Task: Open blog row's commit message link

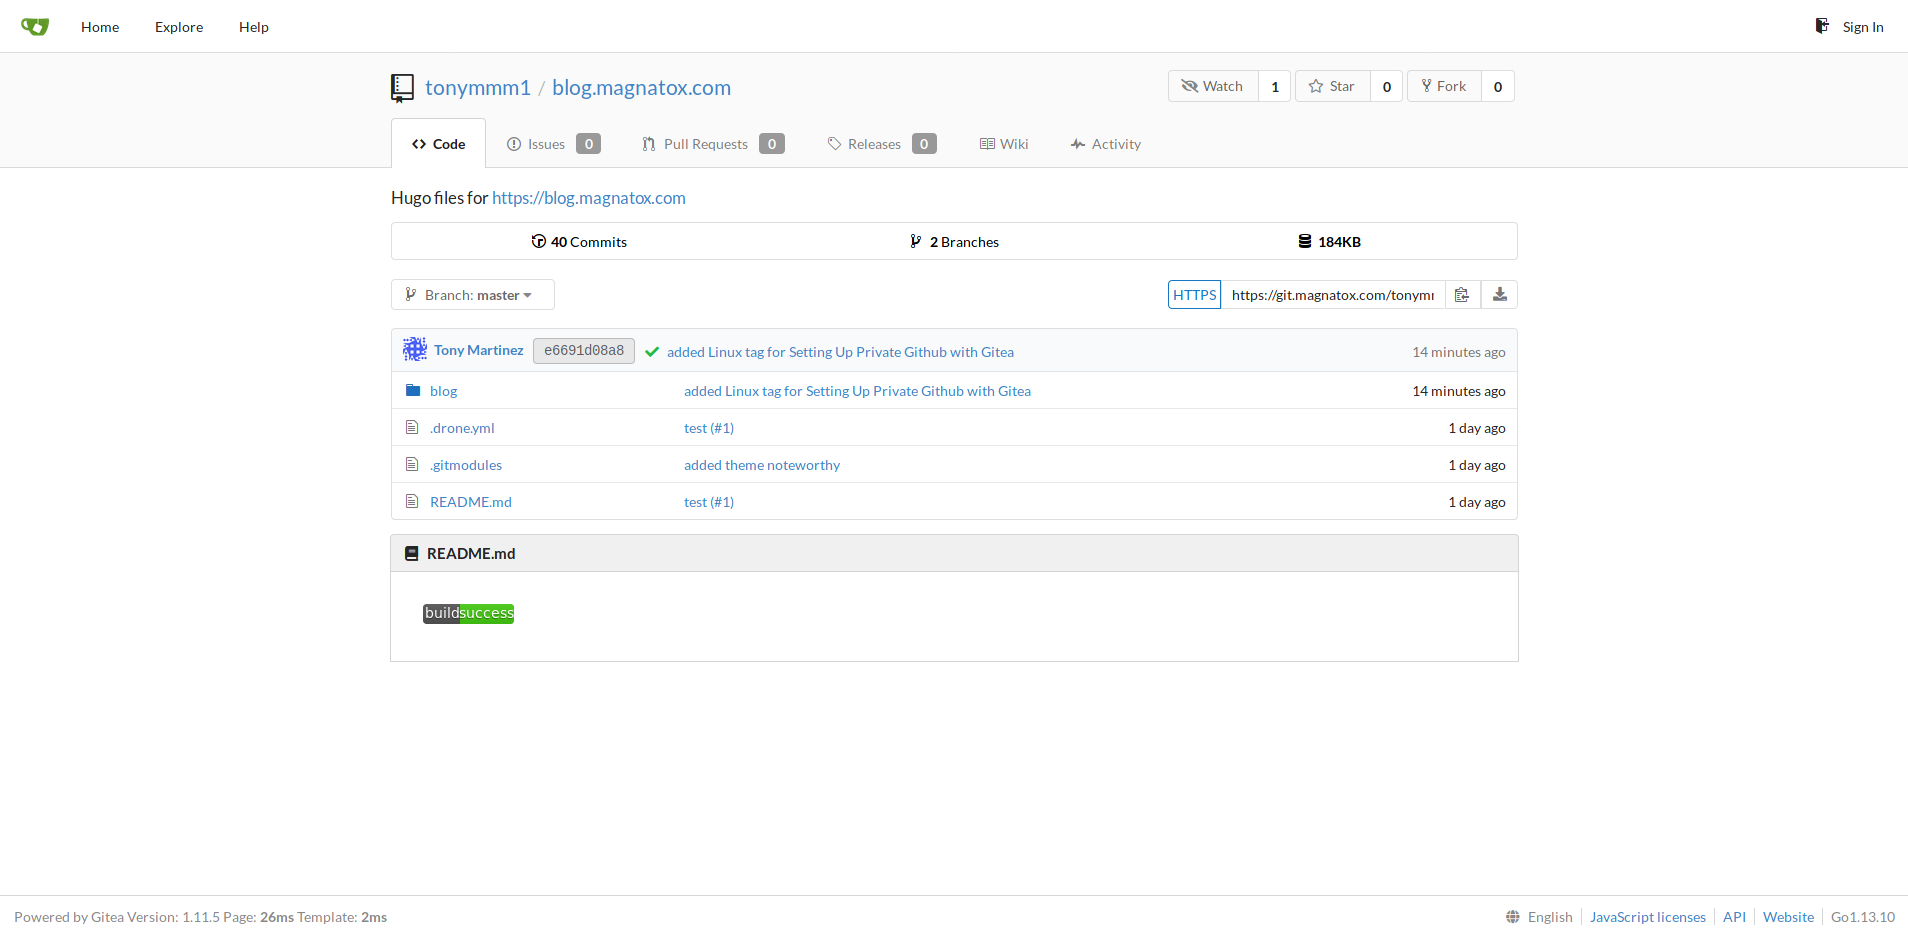Action: [x=857, y=391]
